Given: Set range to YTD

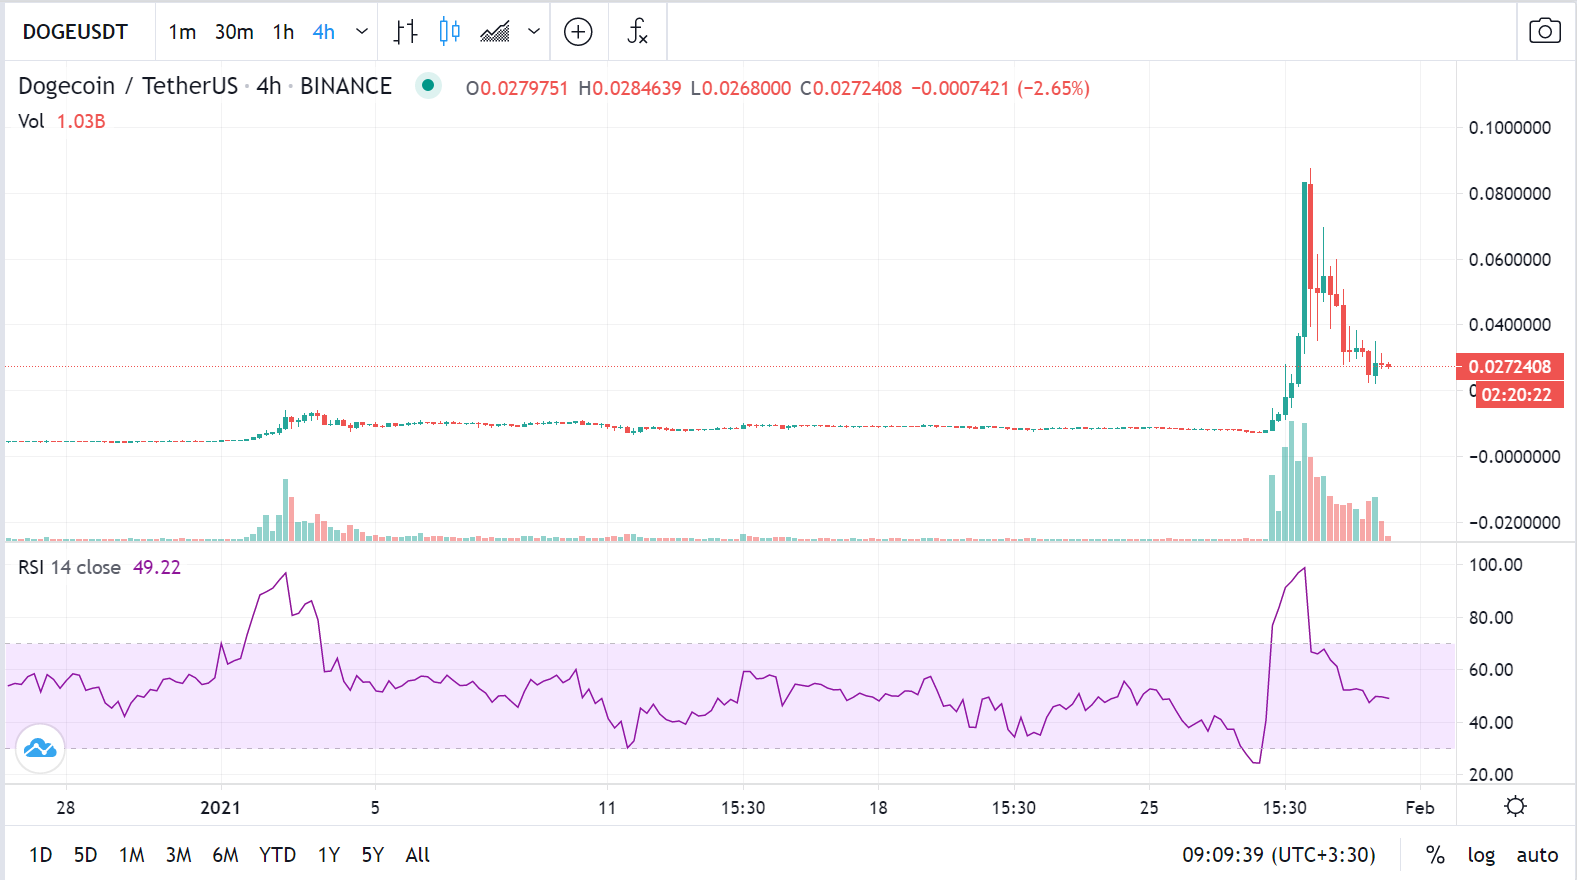Looking at the screenshot, I should [278, 855].
